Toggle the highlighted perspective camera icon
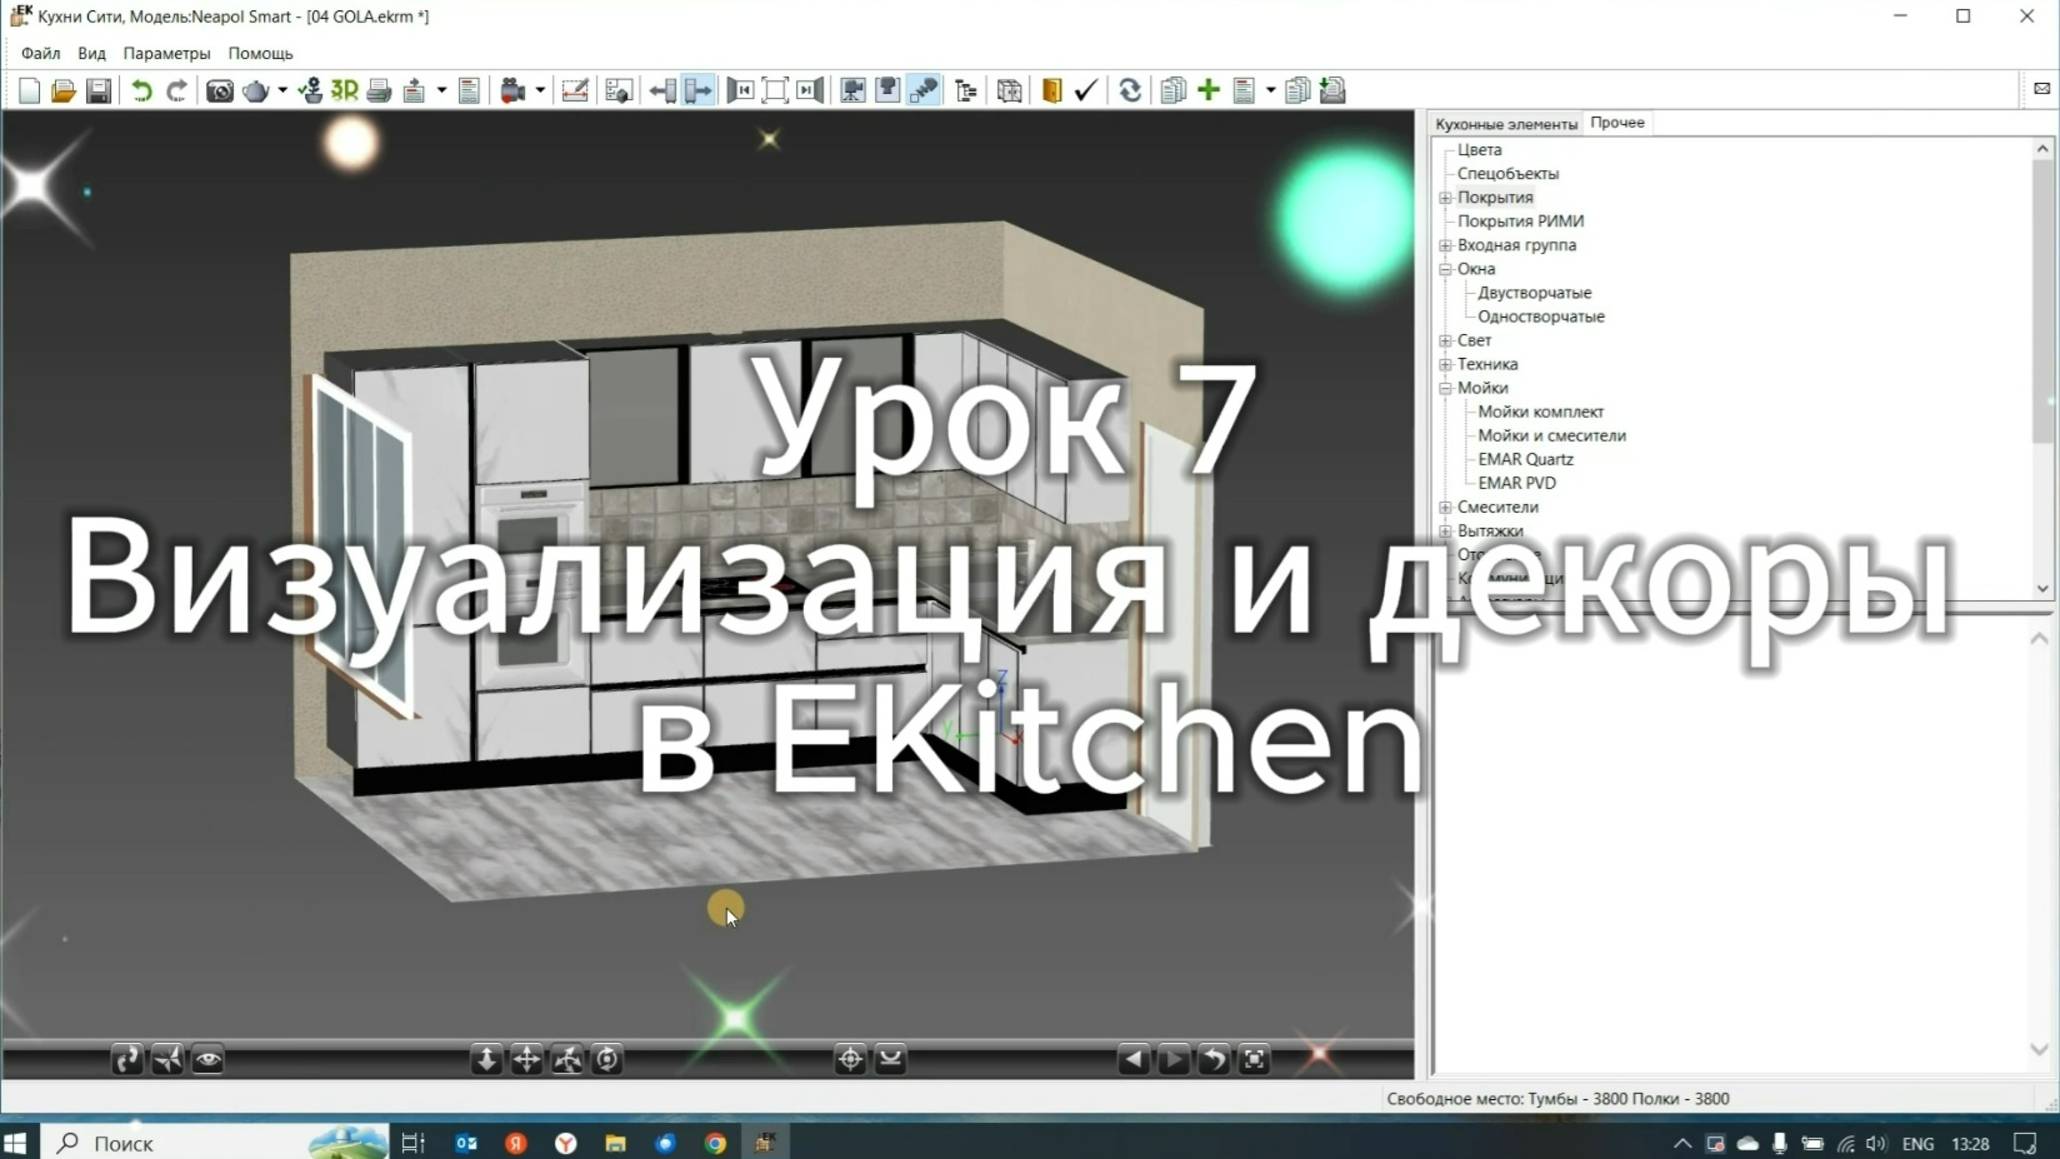This screenshot has height=1159, width=2060. click(x=924, y=91)
